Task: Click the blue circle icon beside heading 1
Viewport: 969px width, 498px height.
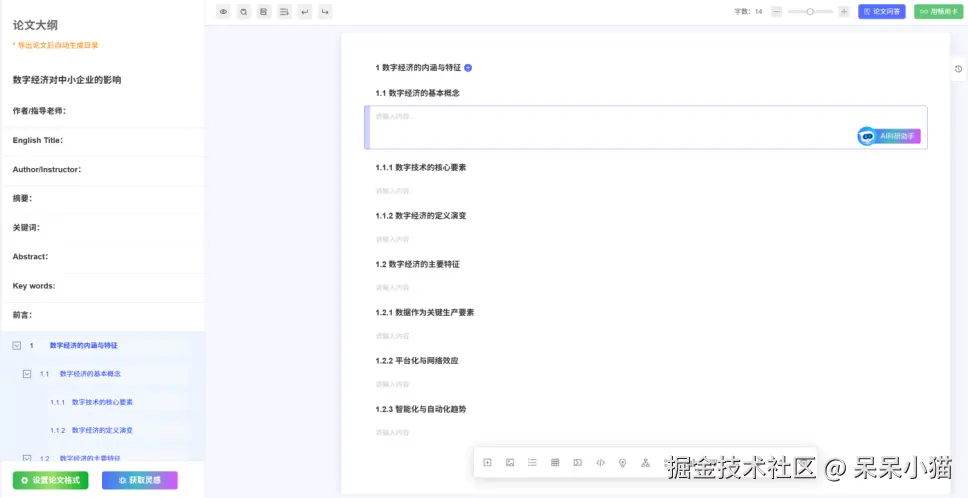Action: pyautogui.click(x=468, y=68)
